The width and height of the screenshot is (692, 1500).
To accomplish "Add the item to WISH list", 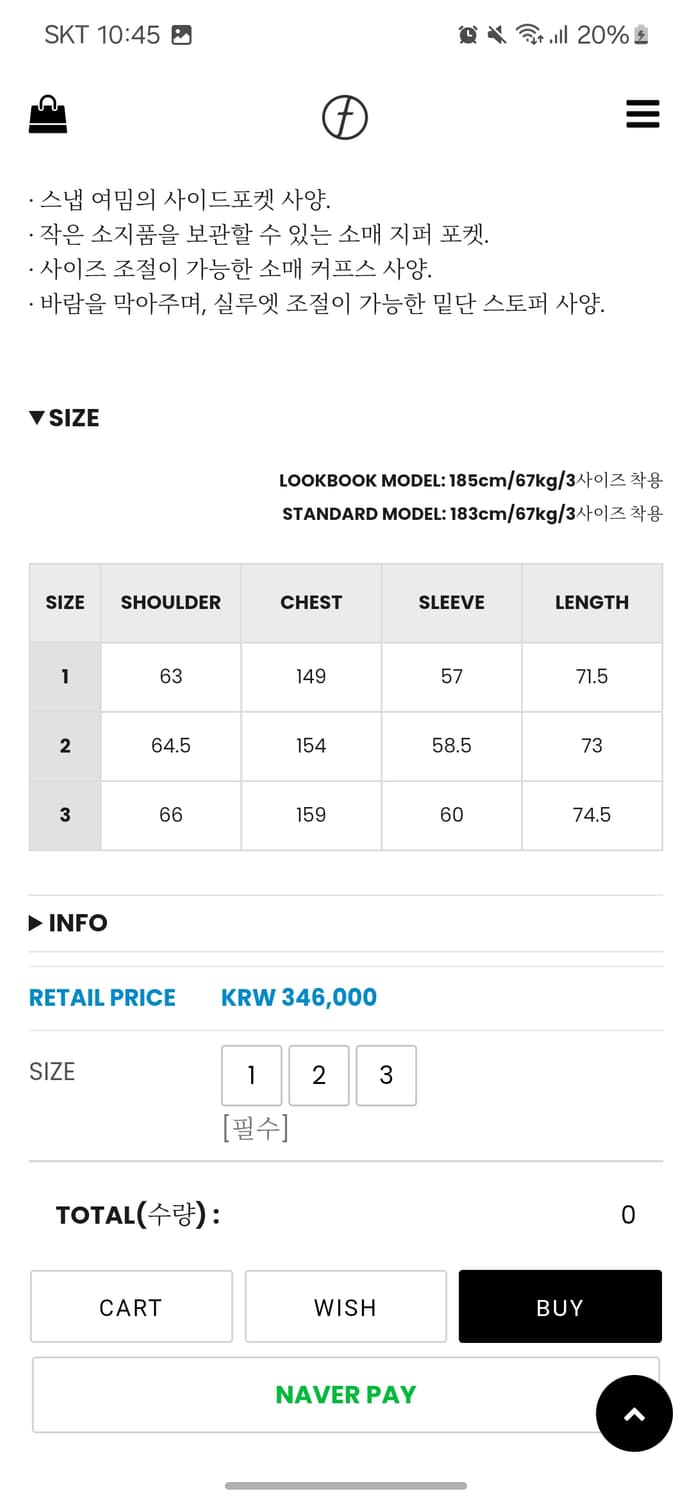I will pyautogui.click(x=345, y=1307).
